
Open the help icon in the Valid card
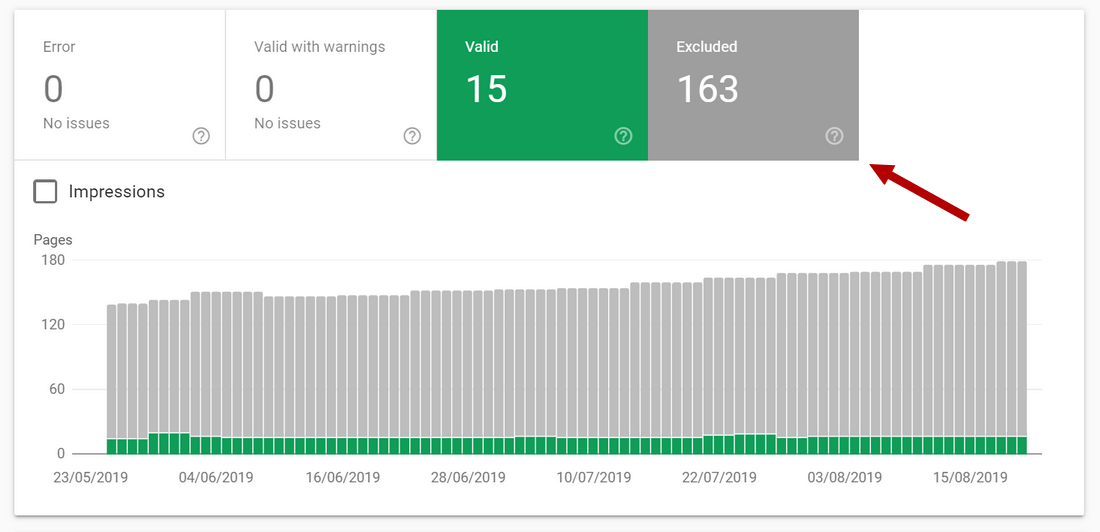point(624,136)
